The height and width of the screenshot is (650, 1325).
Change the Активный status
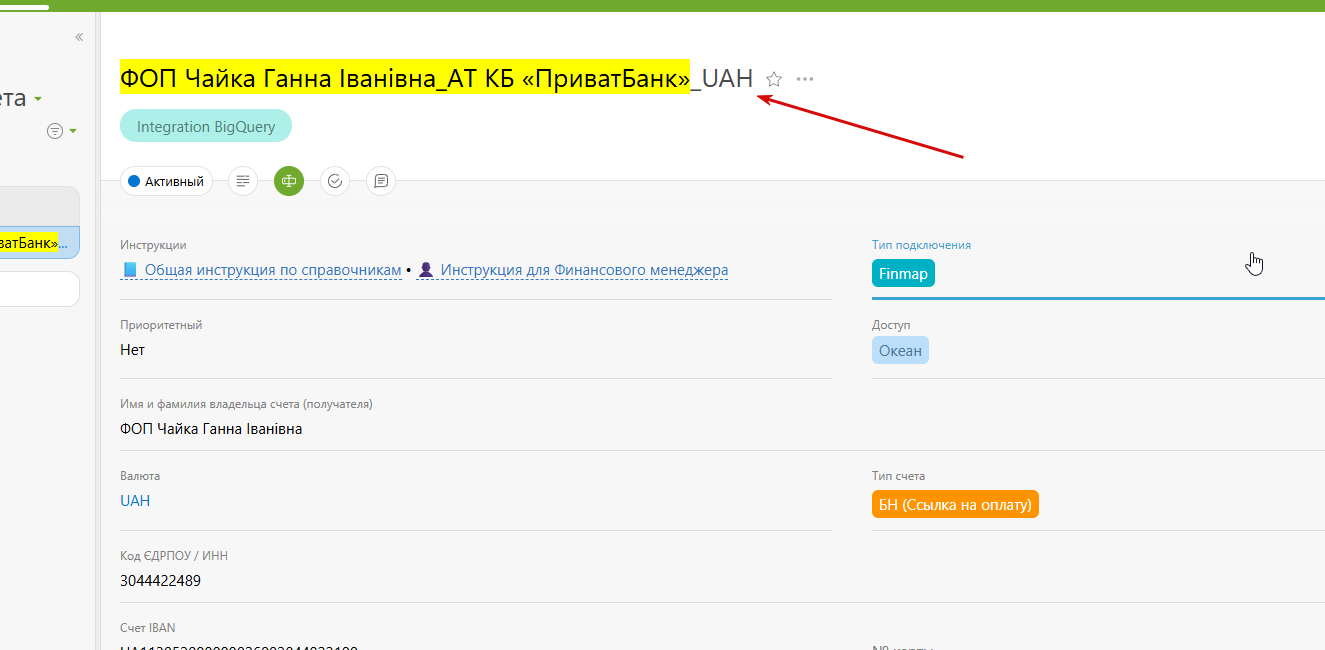[166, 181]
